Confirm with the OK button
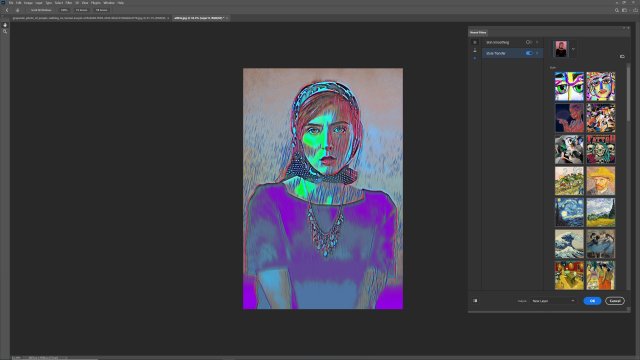Screen dimensions: 640x360 tap(592, 301)
